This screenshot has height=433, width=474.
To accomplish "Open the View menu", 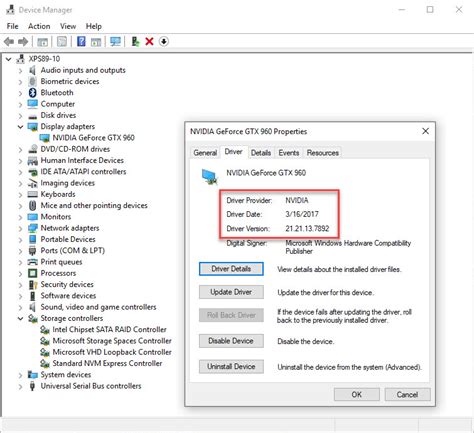I will coord(68,26).
